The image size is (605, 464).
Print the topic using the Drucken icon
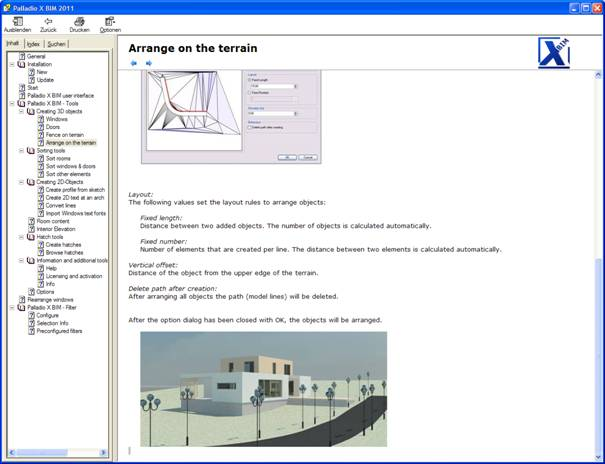coord(79,22)
